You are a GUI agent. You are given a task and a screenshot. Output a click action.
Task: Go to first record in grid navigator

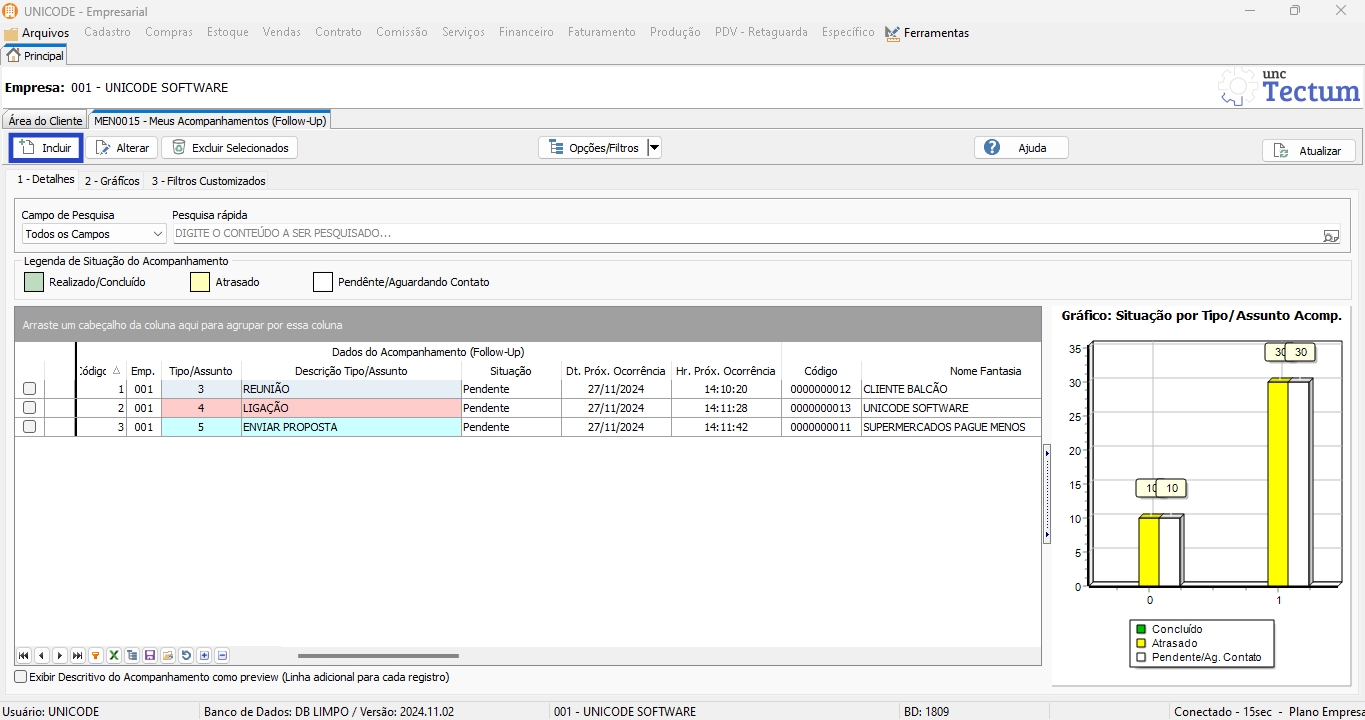pos(23,656)
